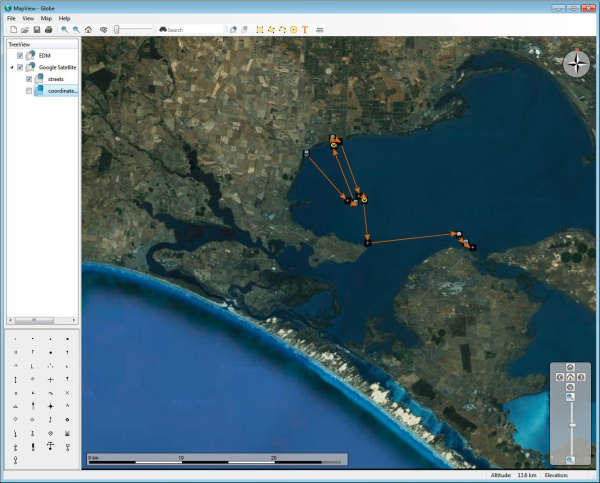The height and width of the screenshot is (483, 600).
Task: Open the View menu
Action: click(28, 18)
